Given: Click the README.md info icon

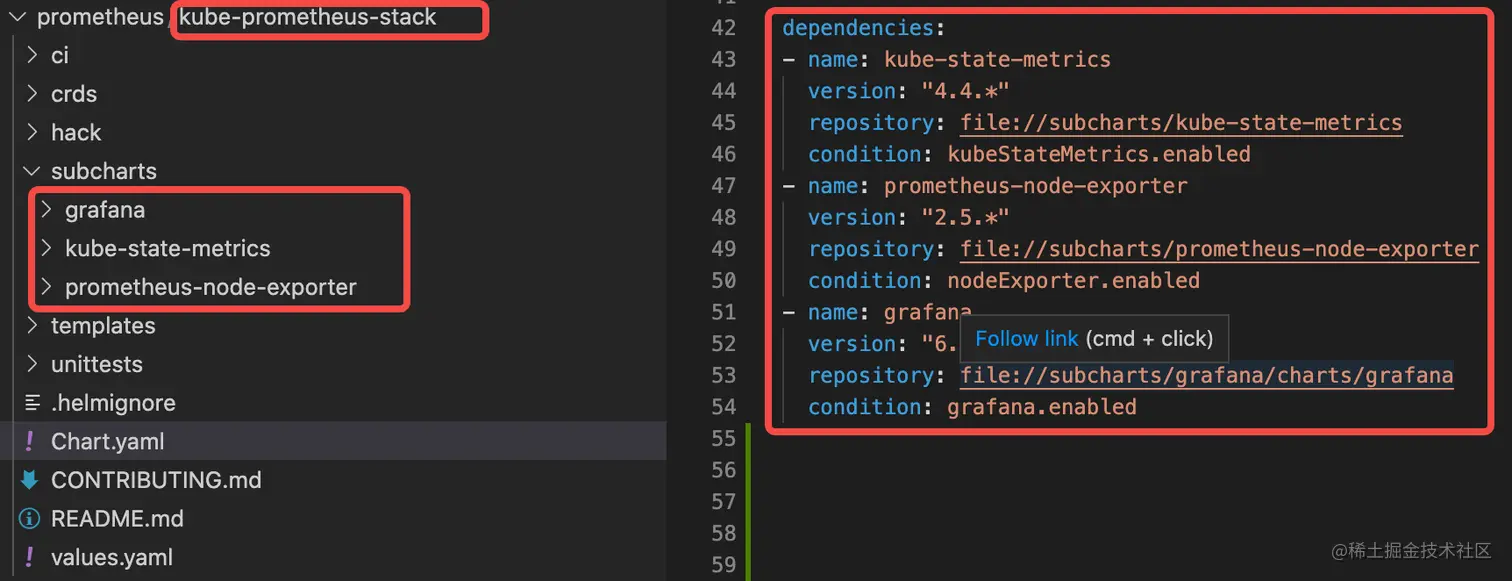Looking at the screenshot, I should pyautogui.click(x=30, y=519).
